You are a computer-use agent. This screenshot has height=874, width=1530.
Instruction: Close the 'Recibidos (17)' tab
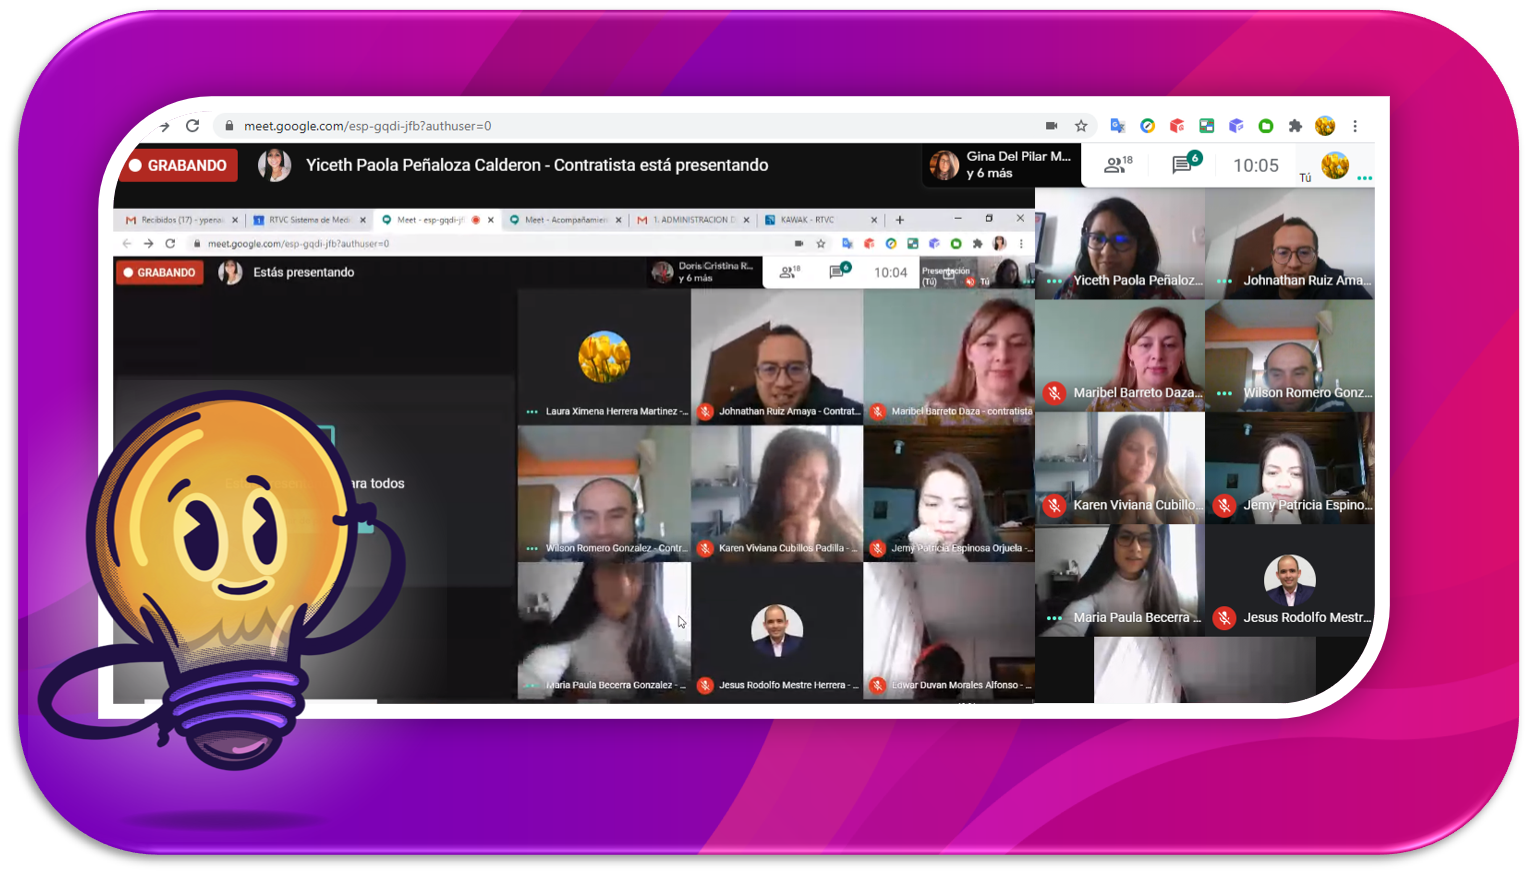[x=235, y=220]
